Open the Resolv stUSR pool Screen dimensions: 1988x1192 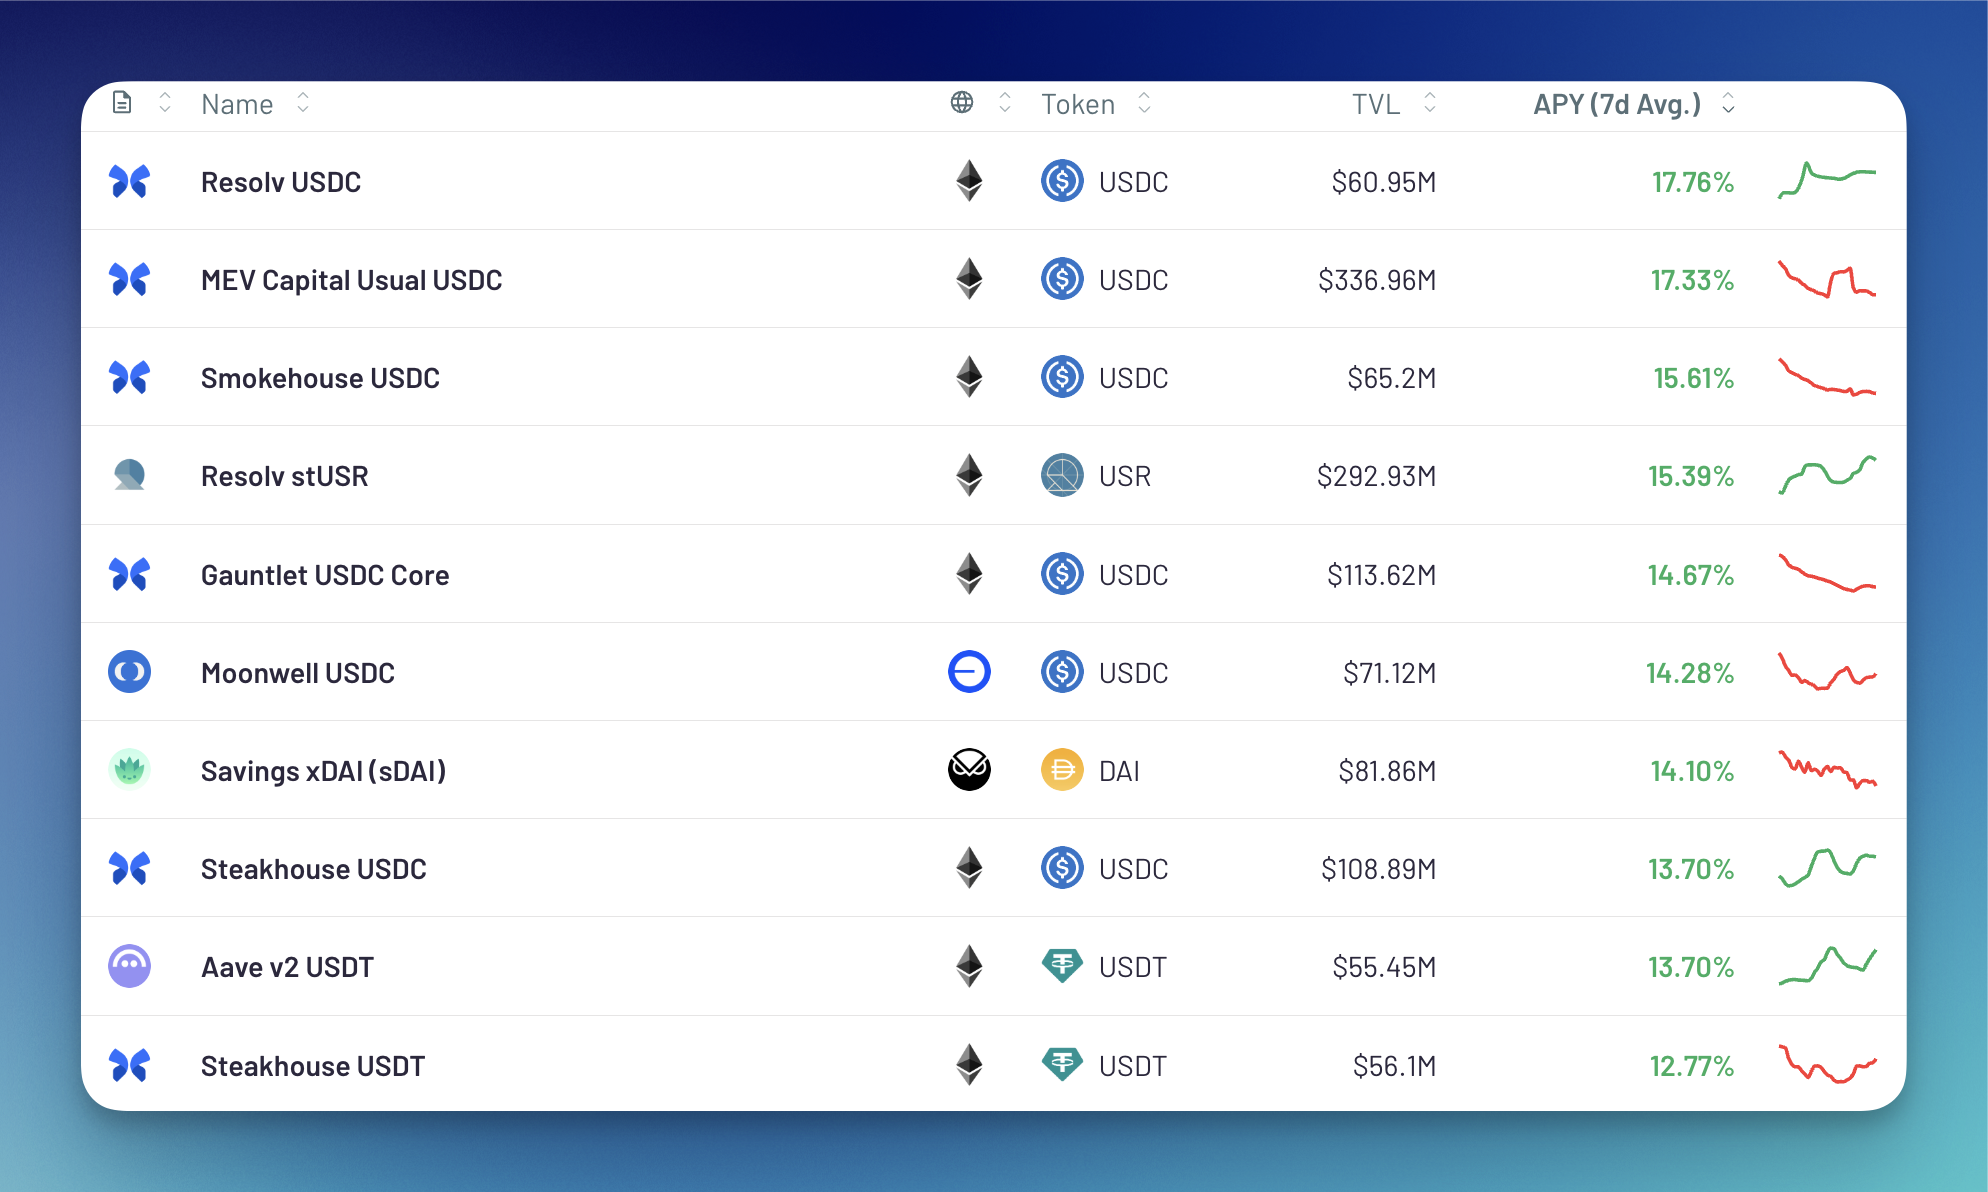[x=284, y=476]
